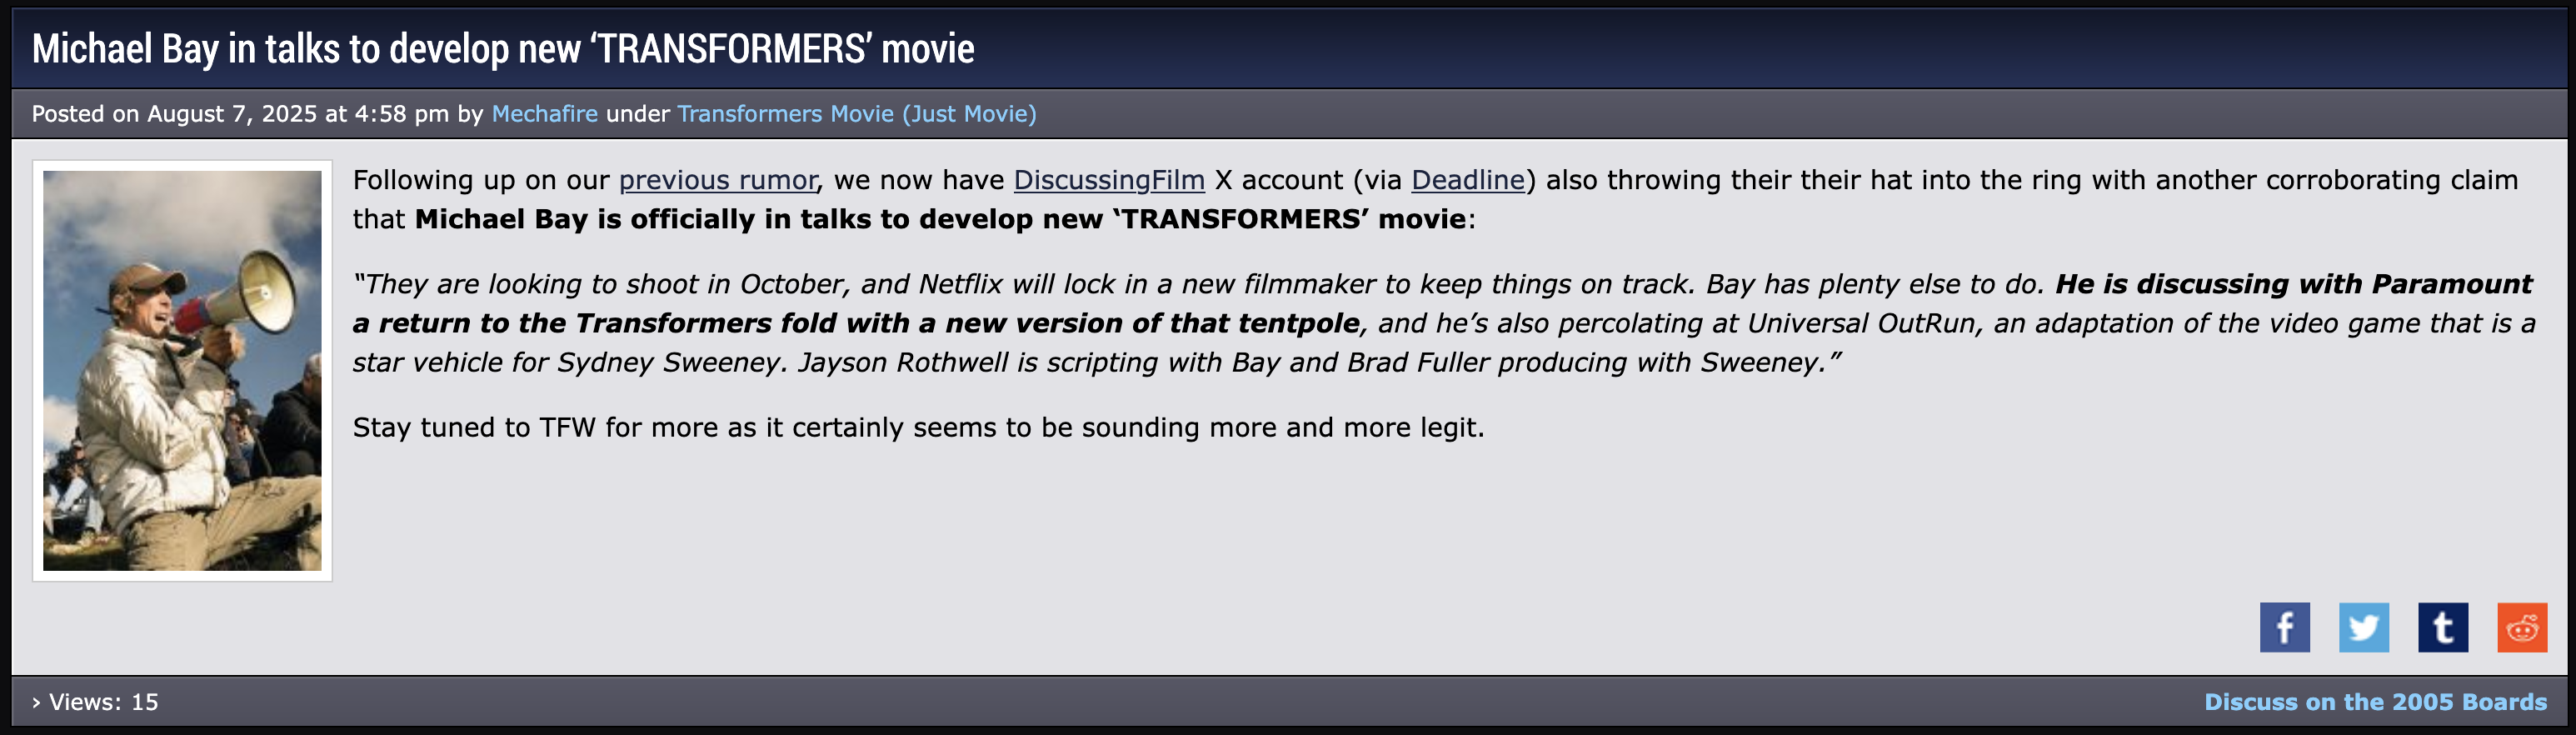Click the article headline title

tap(502, 48)
